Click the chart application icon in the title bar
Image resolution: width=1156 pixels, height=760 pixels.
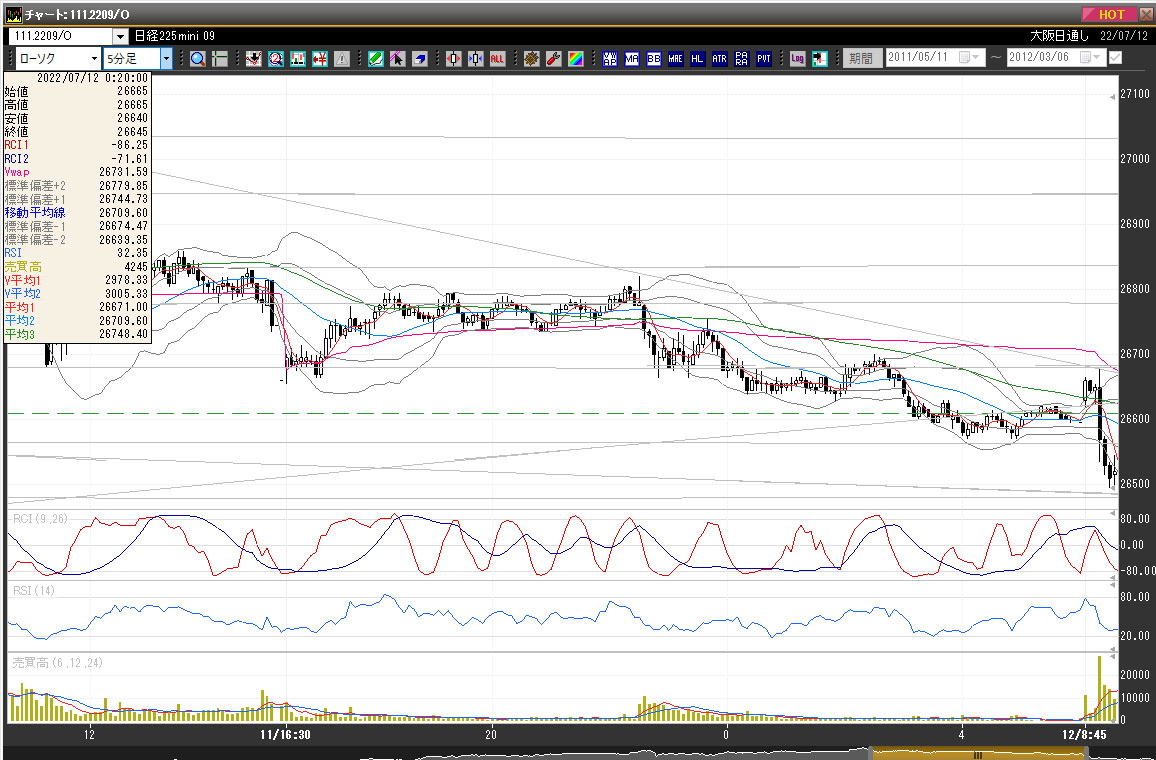[x=13, y=14]
